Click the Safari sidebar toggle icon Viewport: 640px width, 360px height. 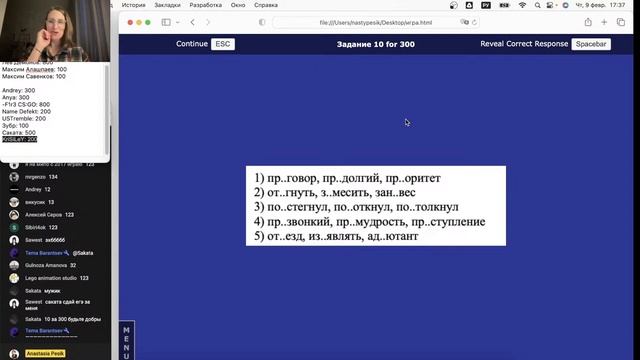pos(166,22)
